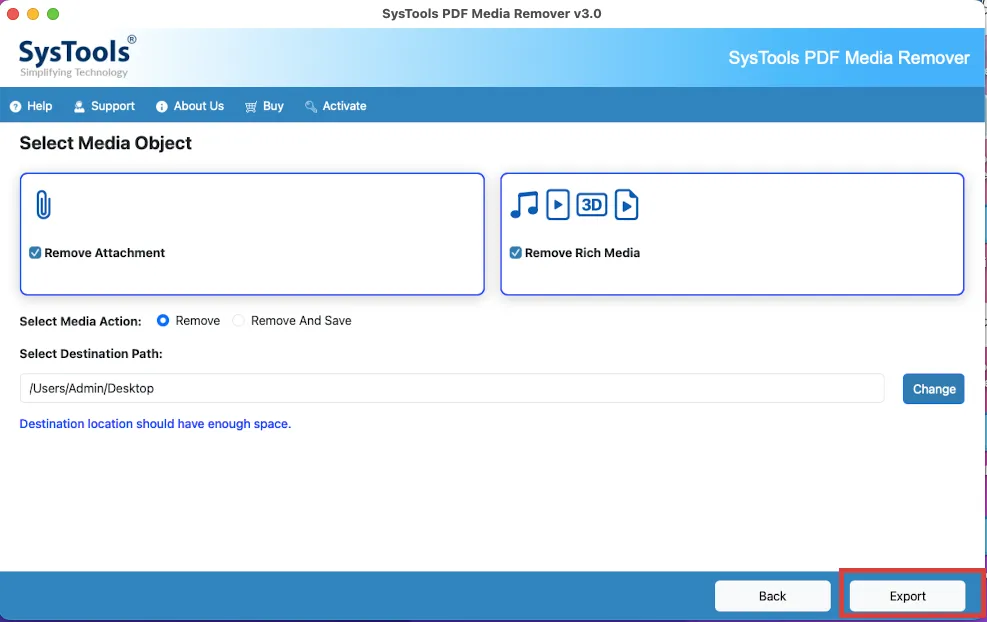Screen dimensions: 987x622
Task: Click the Back button
Action: [772, 596]
